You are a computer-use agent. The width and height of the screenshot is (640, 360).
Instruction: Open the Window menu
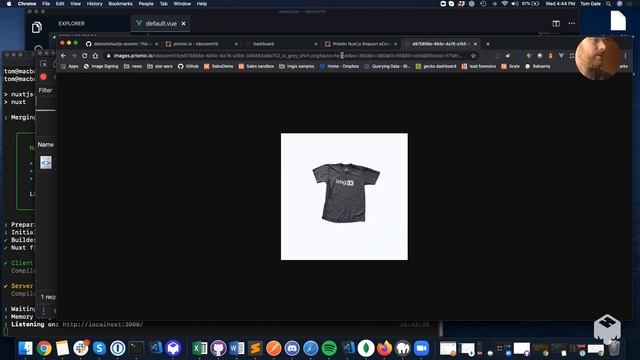pyautogui.click(x=182, y=4)
